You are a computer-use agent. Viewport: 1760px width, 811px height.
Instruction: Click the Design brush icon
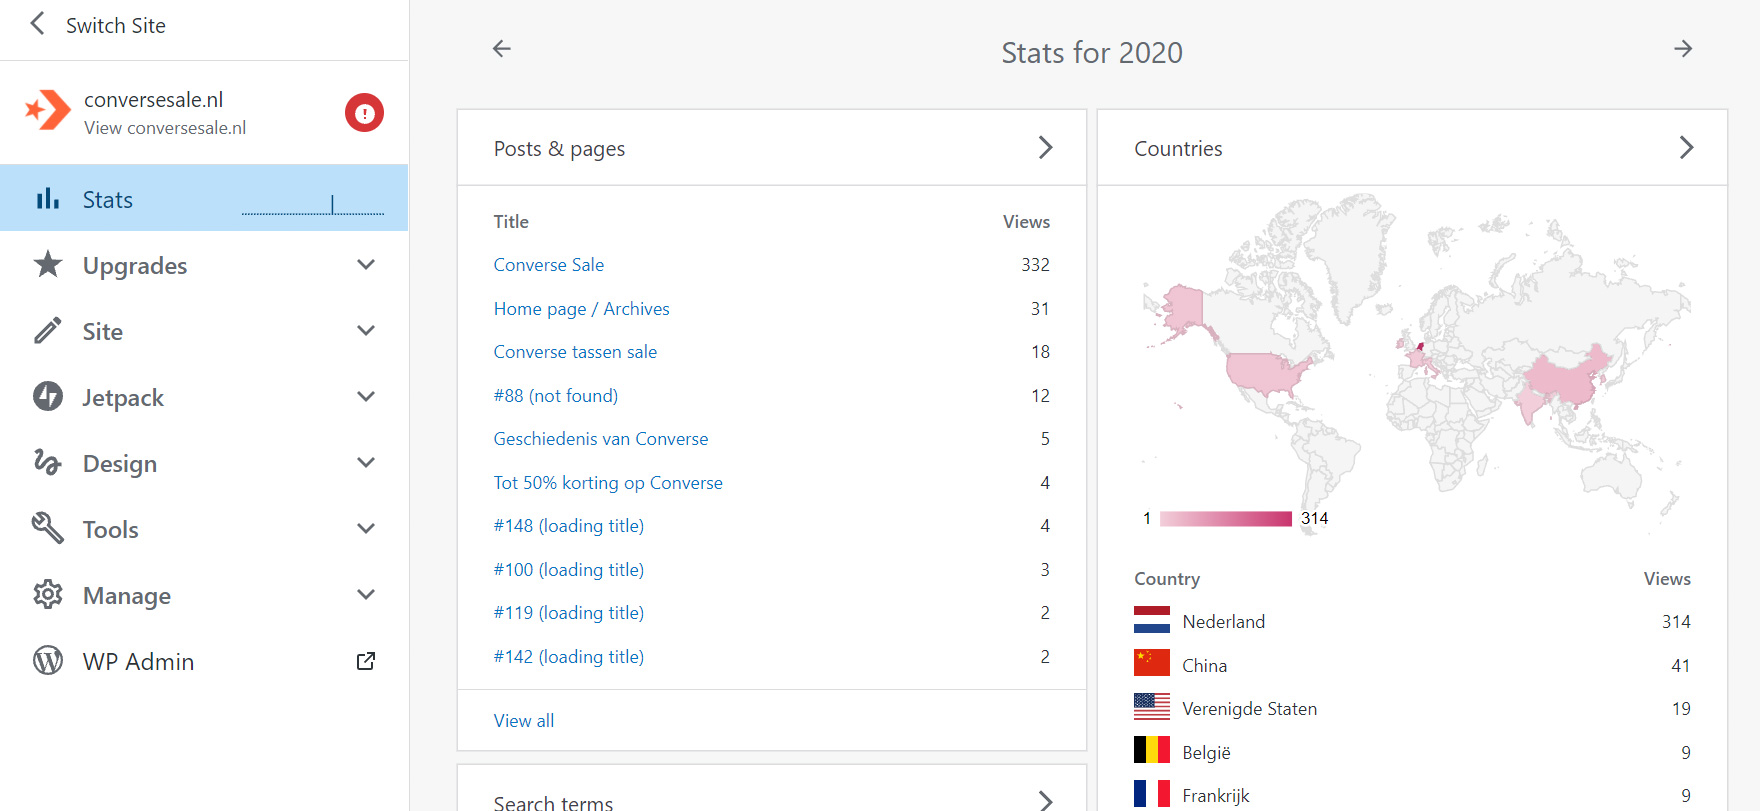pos(48,462)
